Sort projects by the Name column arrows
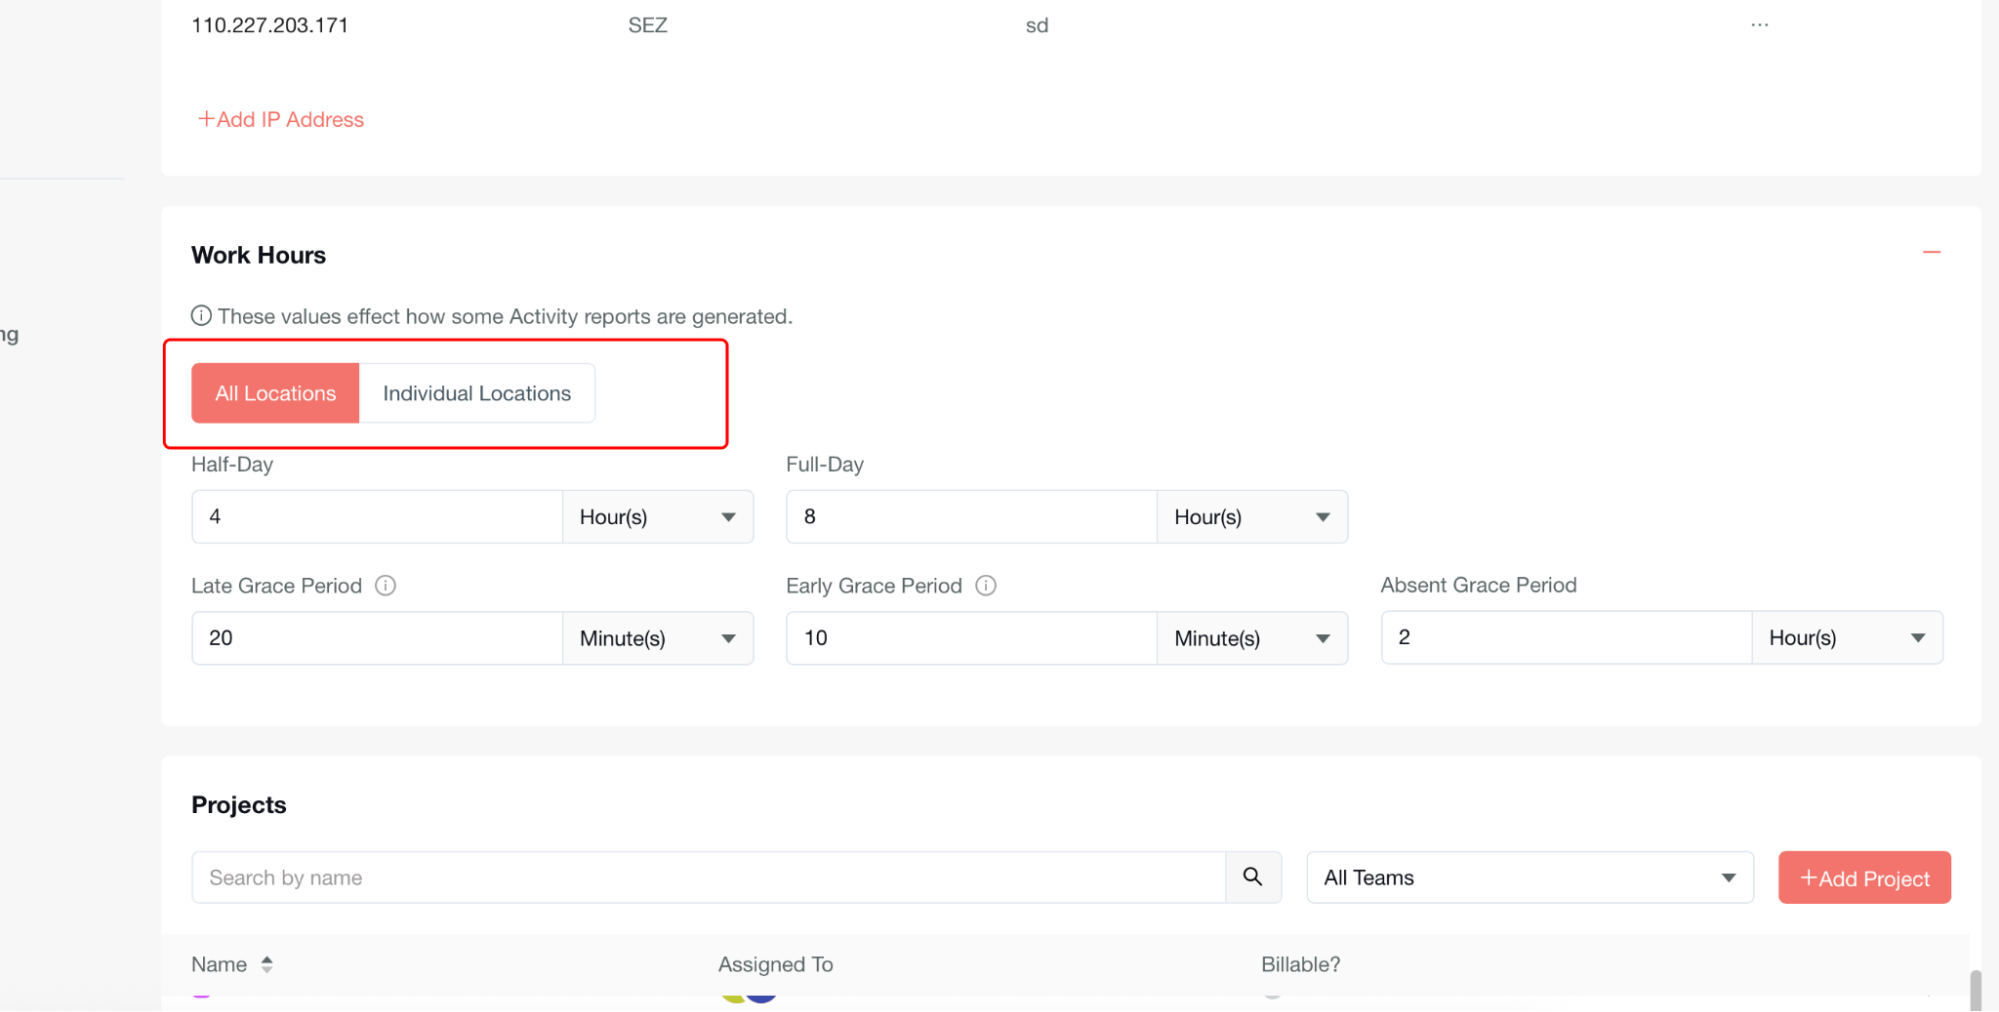This screenshot has height=1012, width=1999. 267,964
